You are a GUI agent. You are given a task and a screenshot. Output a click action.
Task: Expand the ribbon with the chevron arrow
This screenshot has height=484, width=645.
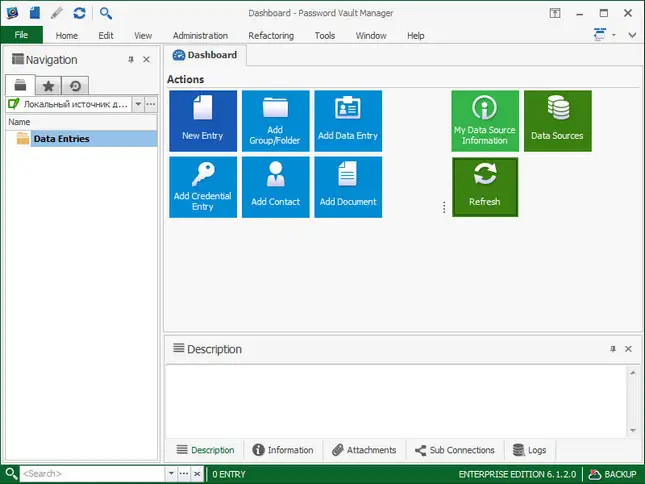(632, 35)
